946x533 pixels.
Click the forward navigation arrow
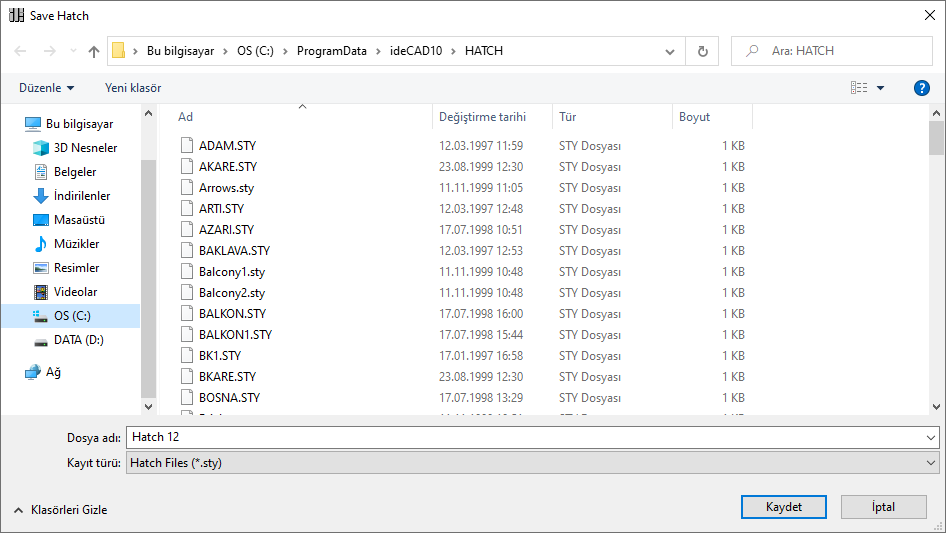pos(49,51)
